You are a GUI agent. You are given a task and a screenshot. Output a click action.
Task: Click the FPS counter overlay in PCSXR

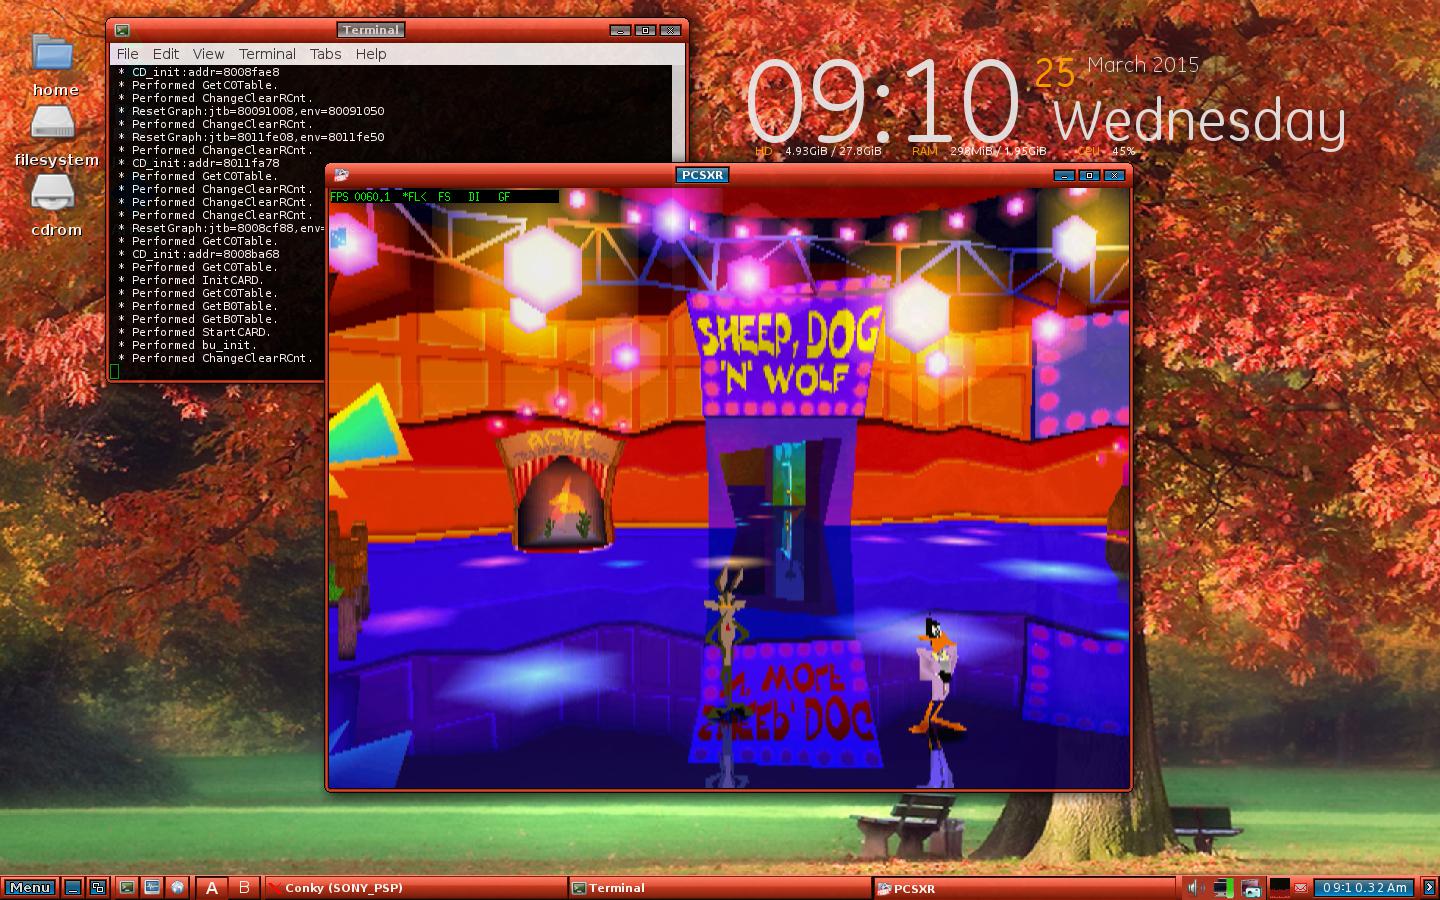pyautogui.click(x=444, y=197)
